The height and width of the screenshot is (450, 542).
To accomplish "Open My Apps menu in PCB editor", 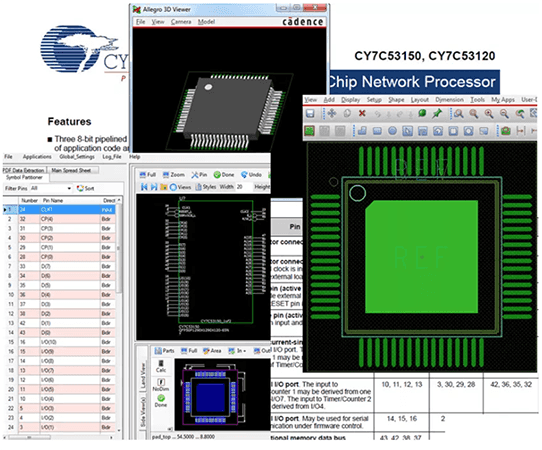I will point(503,100).
